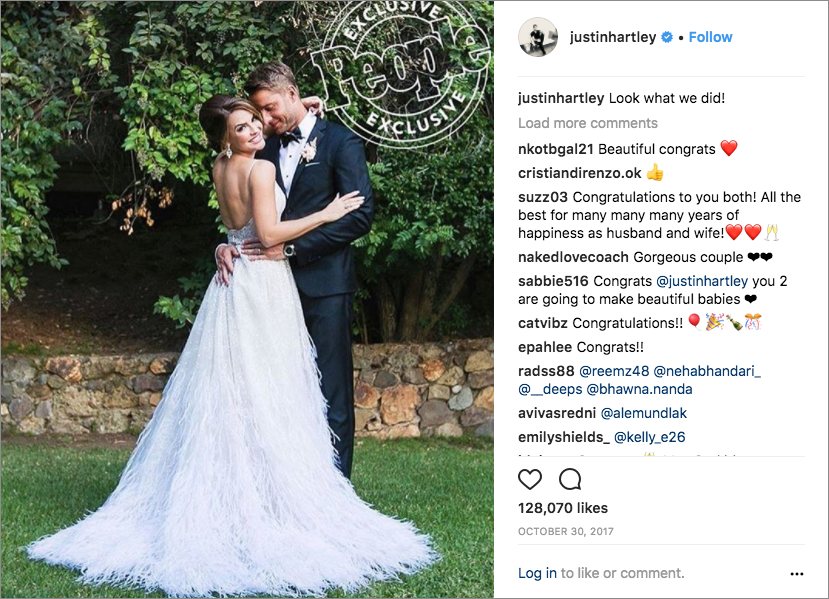829x599 pixels.
Task: Load more comments on the post
Action: [587, 123]
